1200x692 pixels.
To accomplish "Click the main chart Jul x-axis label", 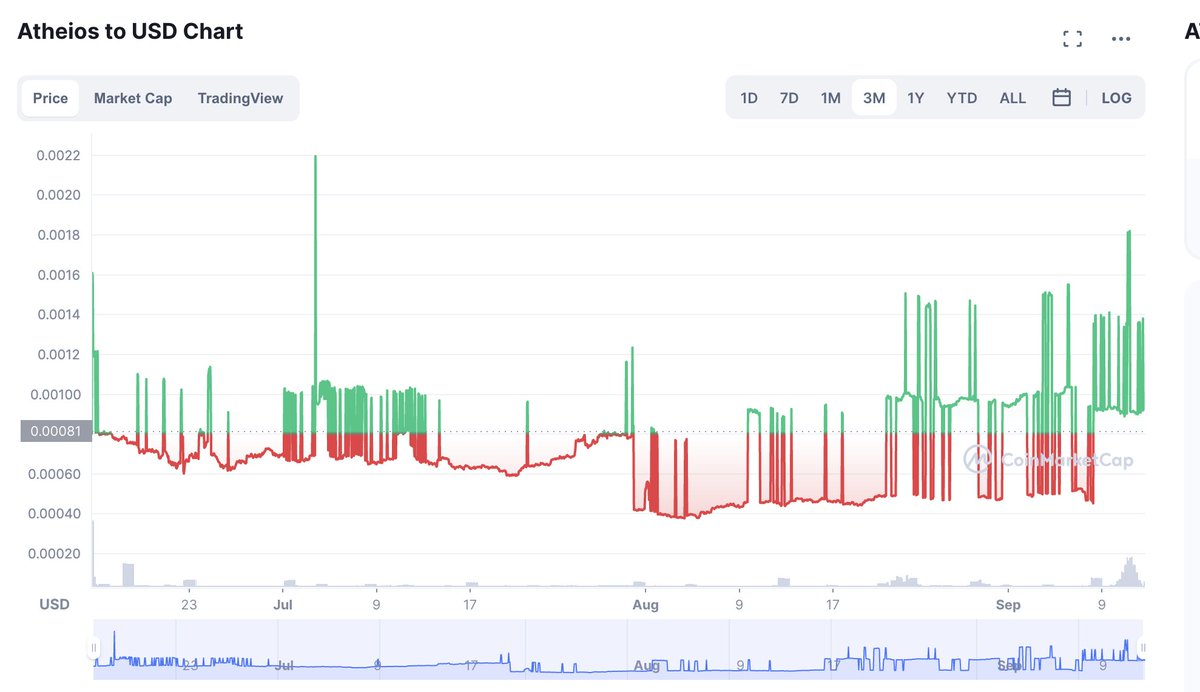I will pos(283,604).
